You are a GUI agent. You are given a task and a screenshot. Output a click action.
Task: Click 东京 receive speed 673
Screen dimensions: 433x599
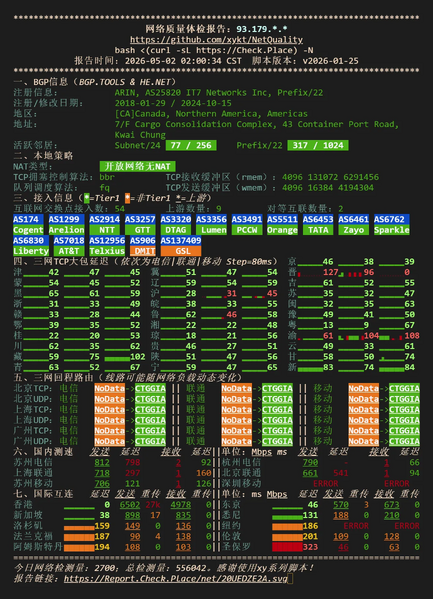coord(392,505)
